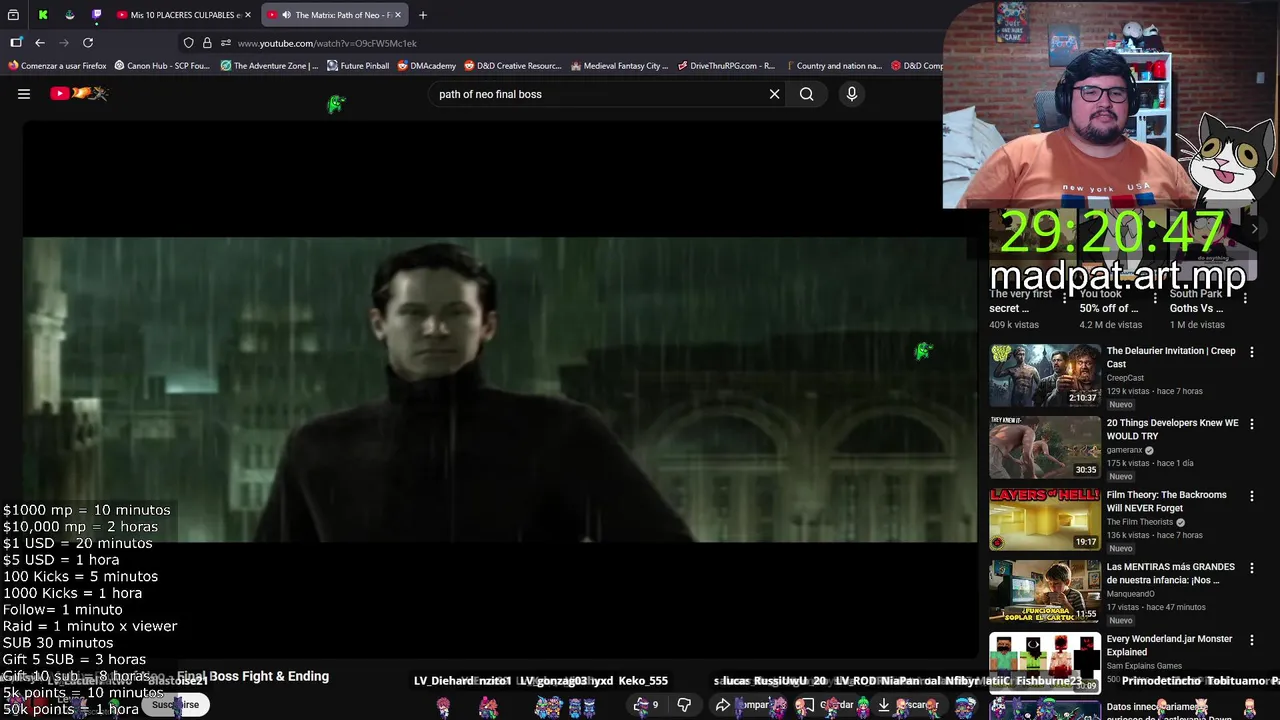The width and height of the screenshot is (1280, 720).
Task: Open a new browser tab
Action: pos(423,15)
